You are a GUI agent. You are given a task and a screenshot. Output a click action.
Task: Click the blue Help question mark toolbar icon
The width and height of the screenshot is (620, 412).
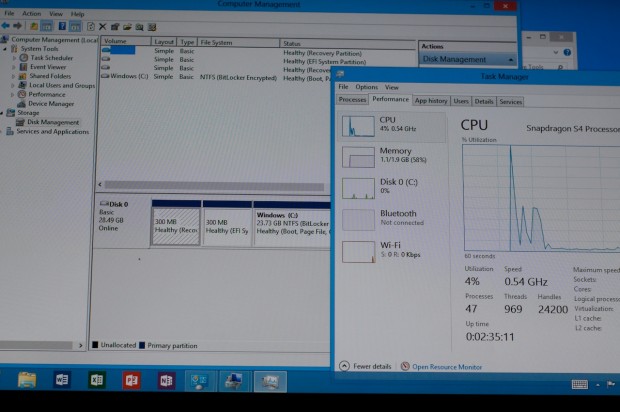pyautogui.click(x=62, y=26)
